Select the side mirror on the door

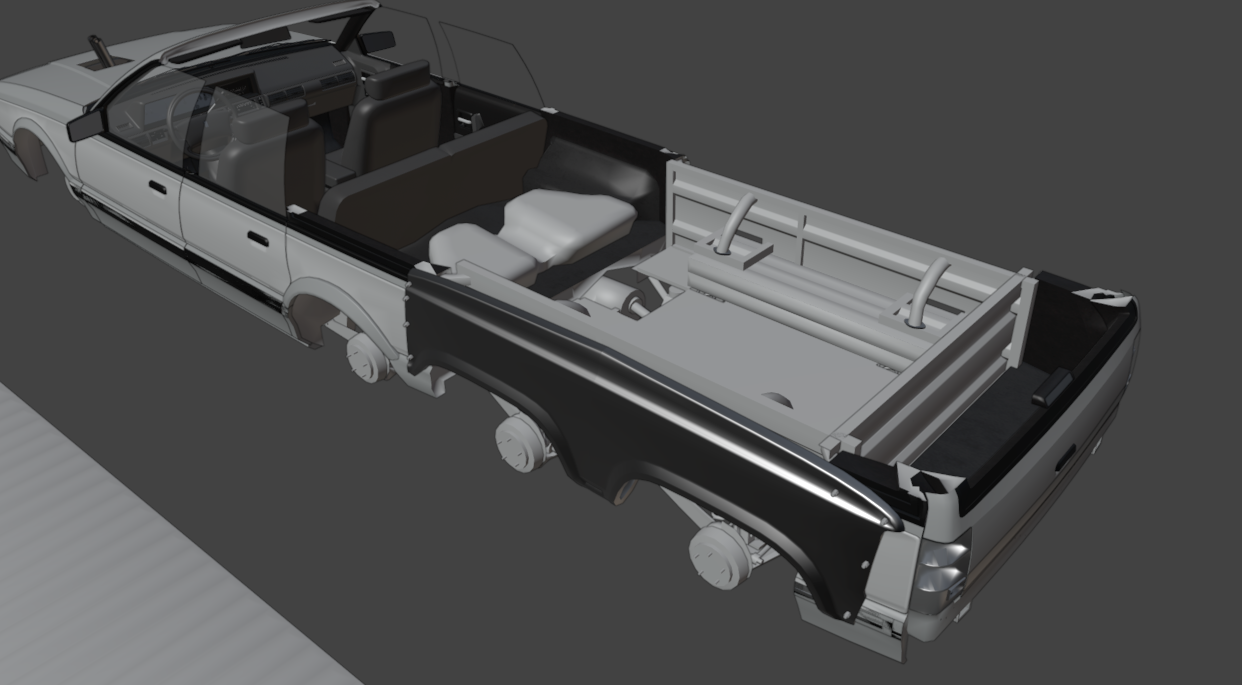click(86, 125)
